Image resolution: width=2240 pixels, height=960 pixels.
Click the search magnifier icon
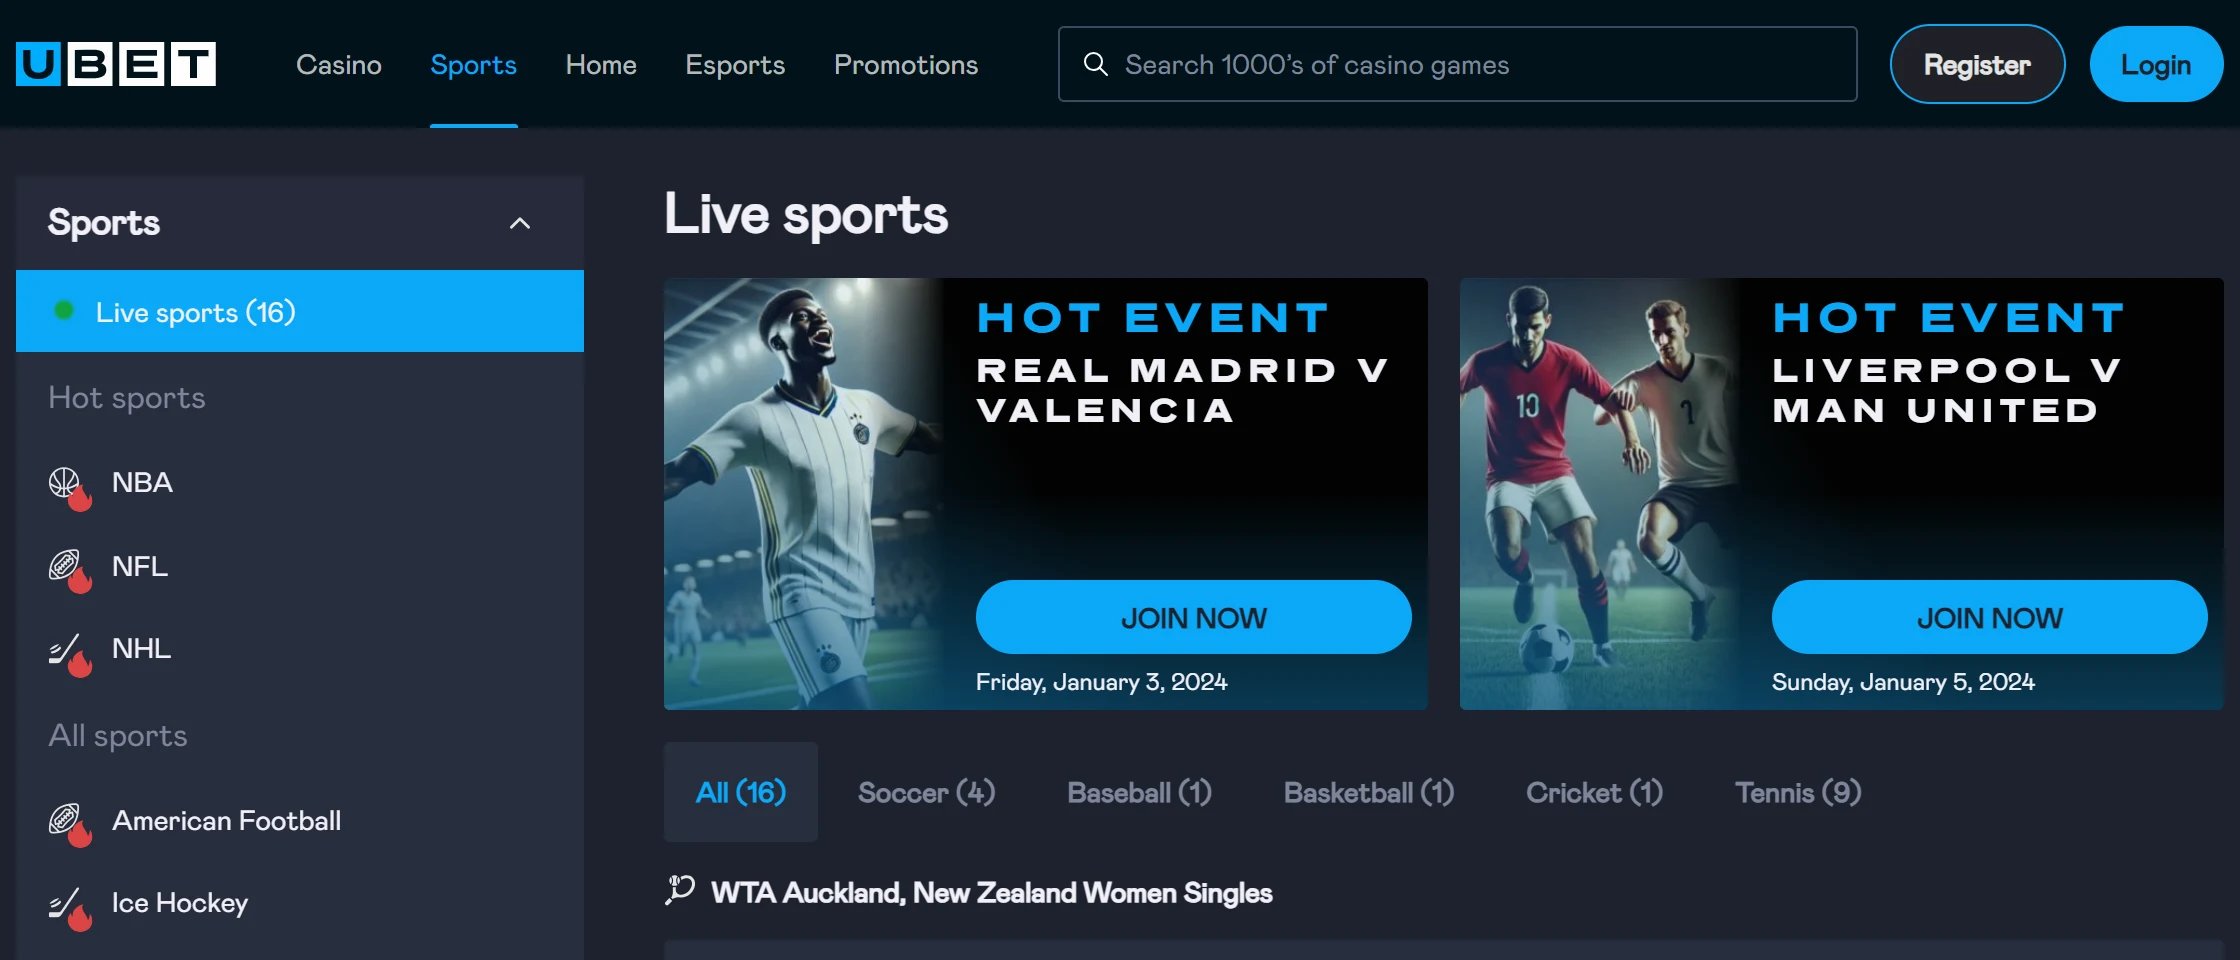[1096, 64]
